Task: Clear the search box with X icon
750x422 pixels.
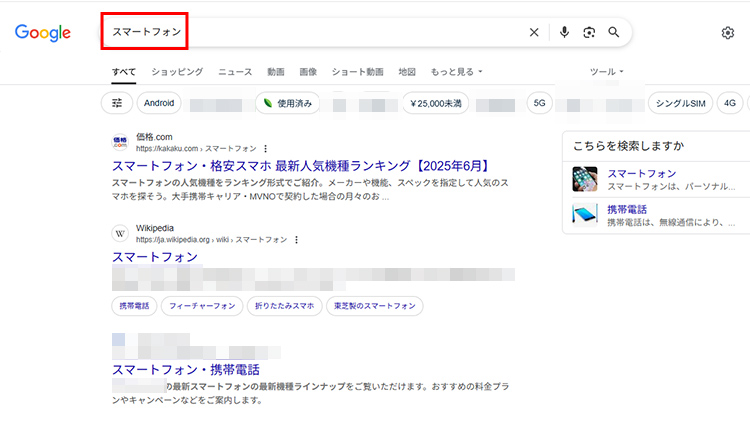Action: pyautogui.click(x=534, y=32)
